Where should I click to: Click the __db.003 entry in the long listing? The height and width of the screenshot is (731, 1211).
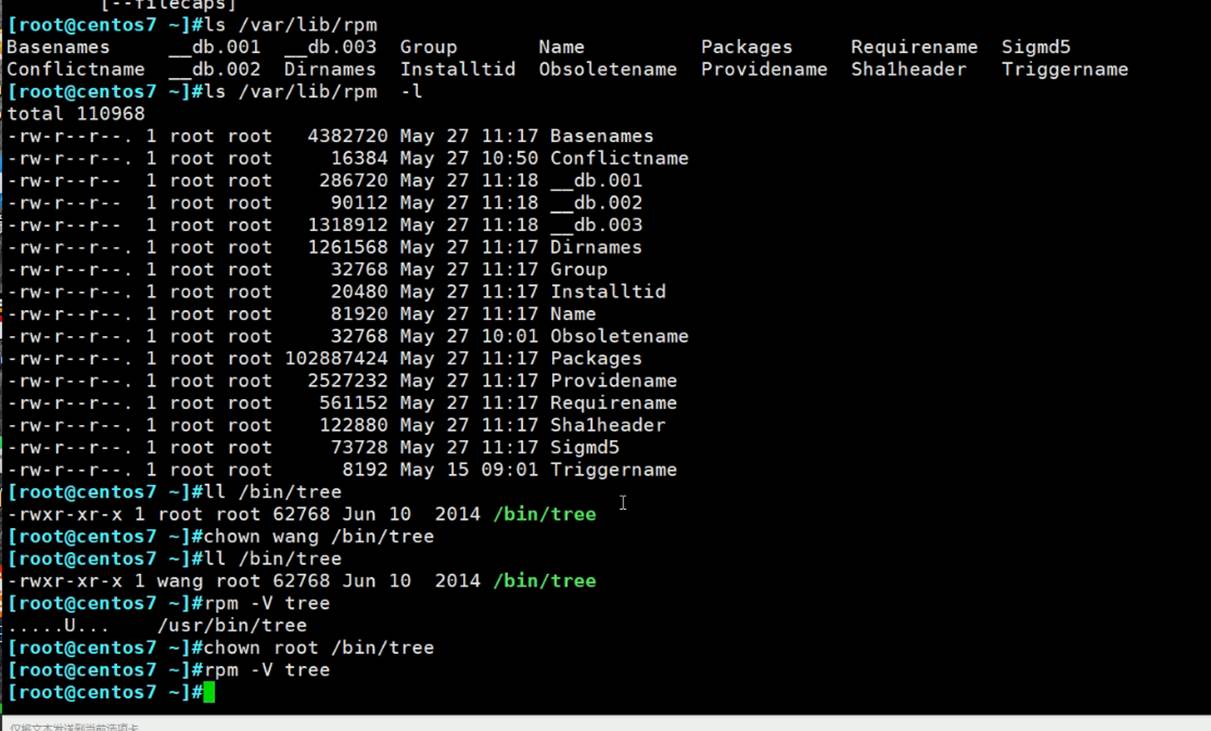[596, 225]
